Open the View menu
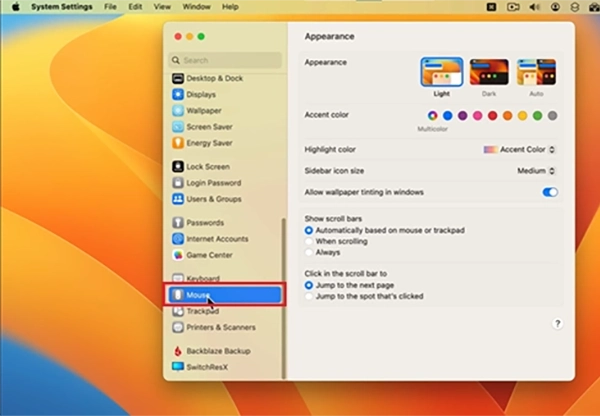This screenshot has height=416, width=600. pos(162,7)
